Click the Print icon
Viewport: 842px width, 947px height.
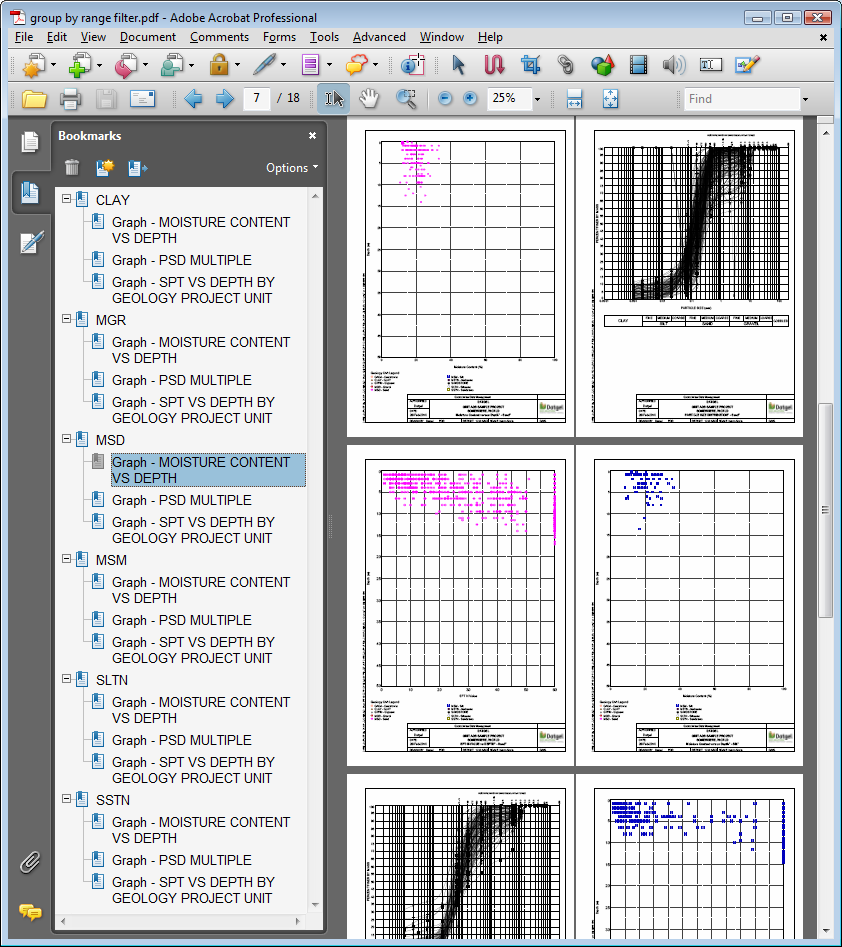coord(70,99)
